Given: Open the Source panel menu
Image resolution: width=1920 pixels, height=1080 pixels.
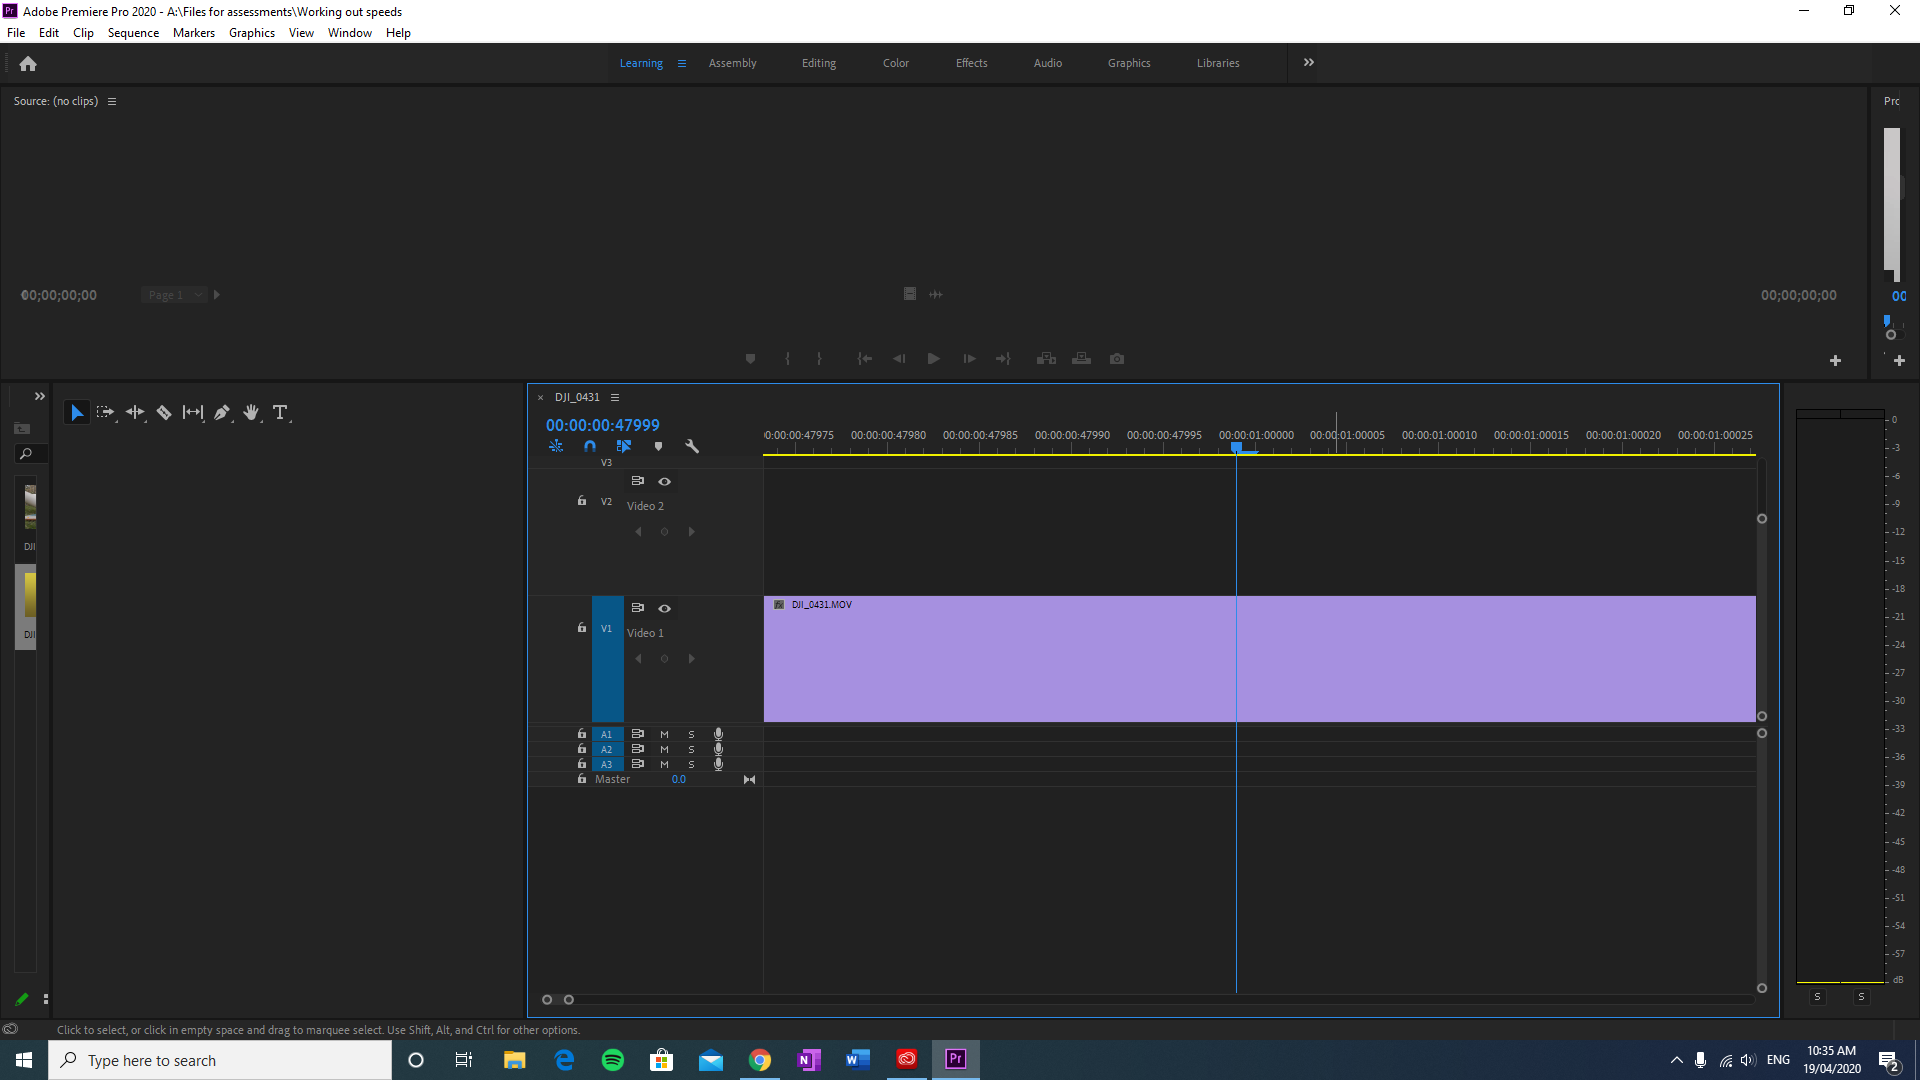Looking at the screenshot, I should [111, 100].
